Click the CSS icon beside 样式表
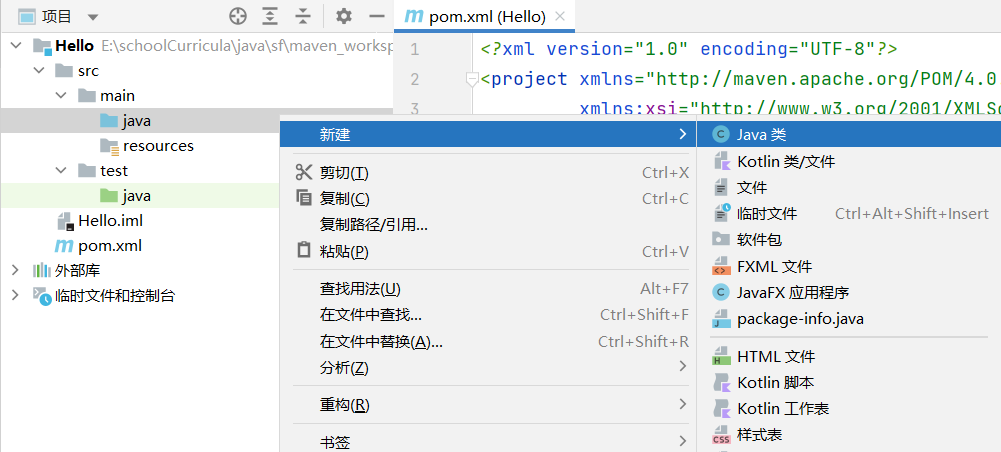1001x452 pixels. (x=721, y=435)
